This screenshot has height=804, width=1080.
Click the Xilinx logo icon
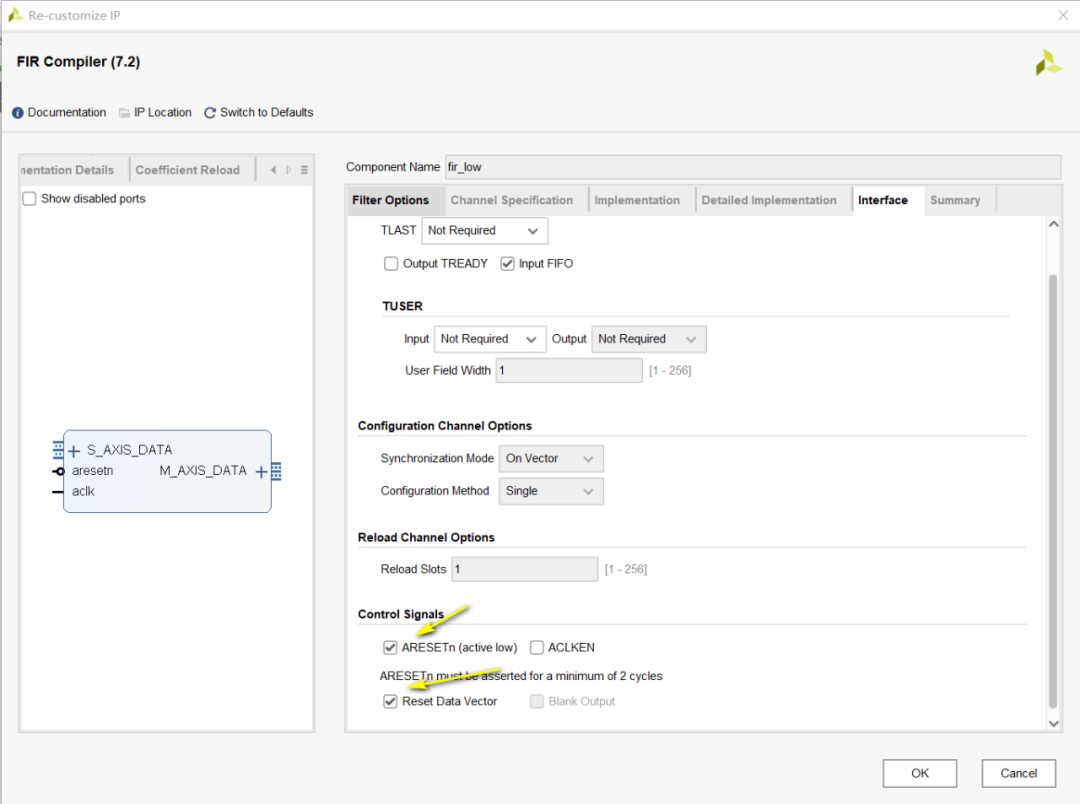(1048, 63)
